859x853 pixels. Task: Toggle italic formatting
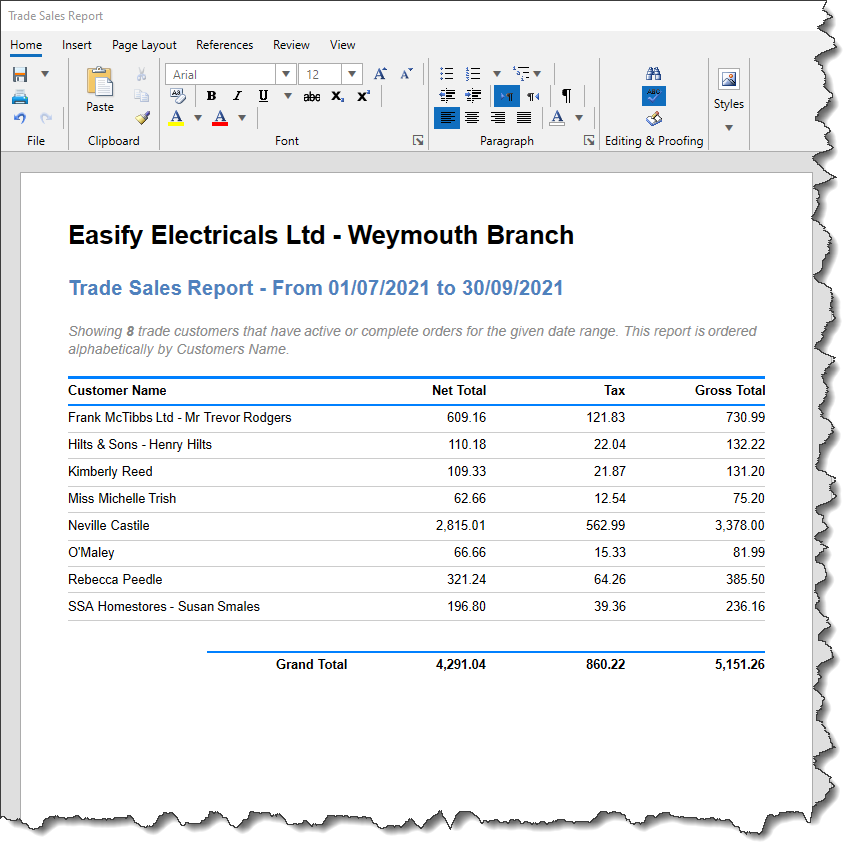coord(237,96)
